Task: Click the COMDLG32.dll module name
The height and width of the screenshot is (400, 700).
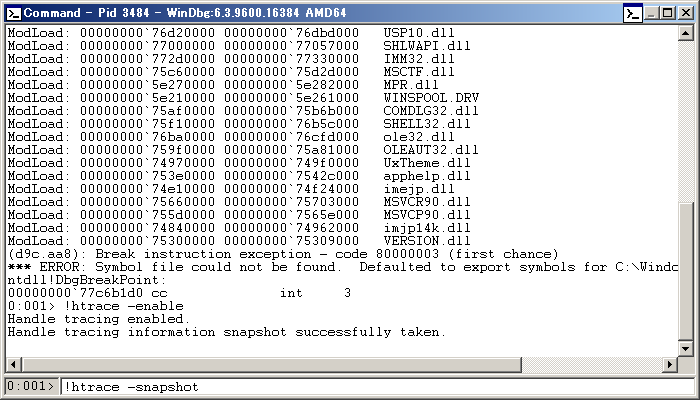Action: point(431,111)
